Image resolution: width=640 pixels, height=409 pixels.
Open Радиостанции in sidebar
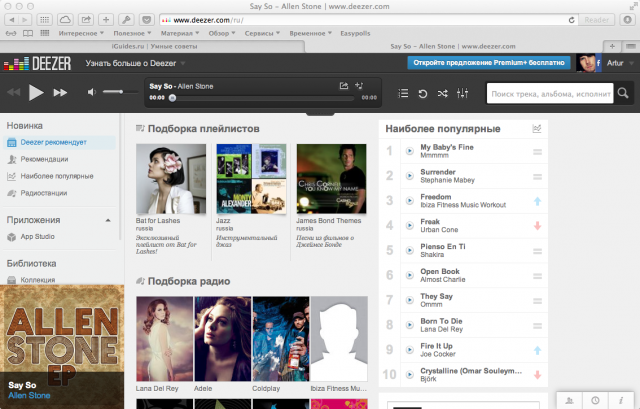[44, 193]
